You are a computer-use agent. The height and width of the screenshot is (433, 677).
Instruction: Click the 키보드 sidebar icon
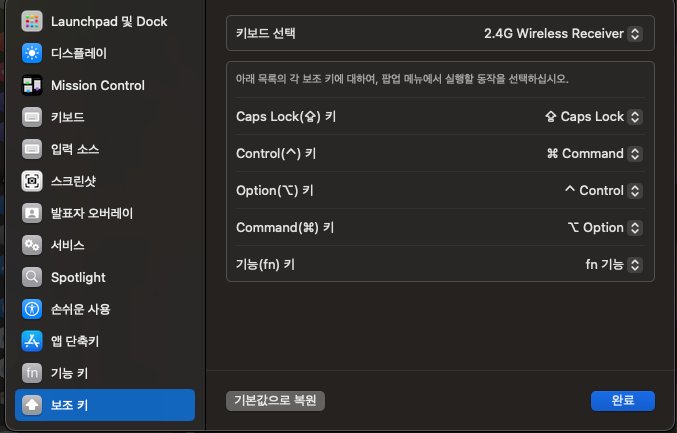point(32,117)
